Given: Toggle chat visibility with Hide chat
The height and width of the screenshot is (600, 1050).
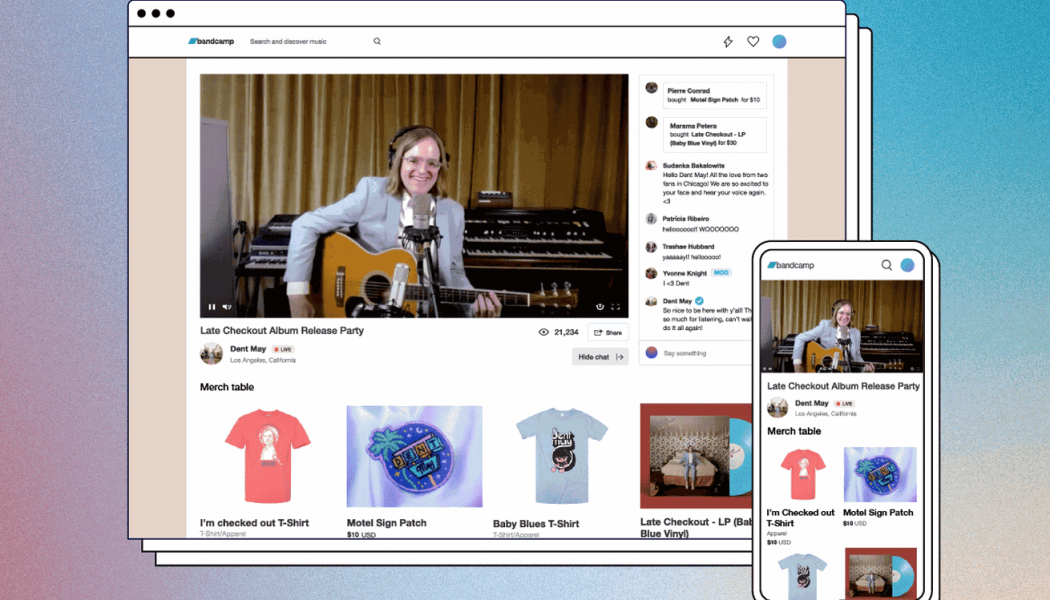Looking at the screenshot, I should point(594,357).
